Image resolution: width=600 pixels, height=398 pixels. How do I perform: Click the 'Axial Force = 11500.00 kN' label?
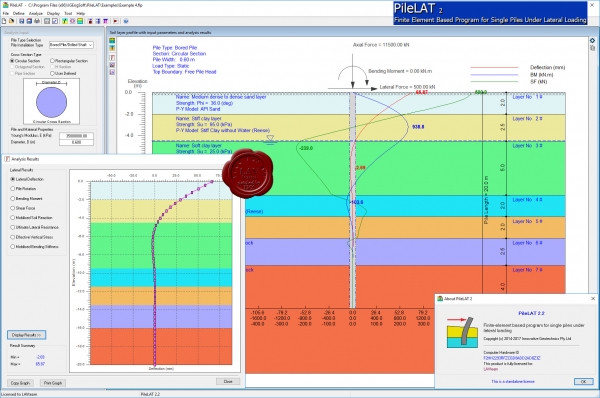381,45
